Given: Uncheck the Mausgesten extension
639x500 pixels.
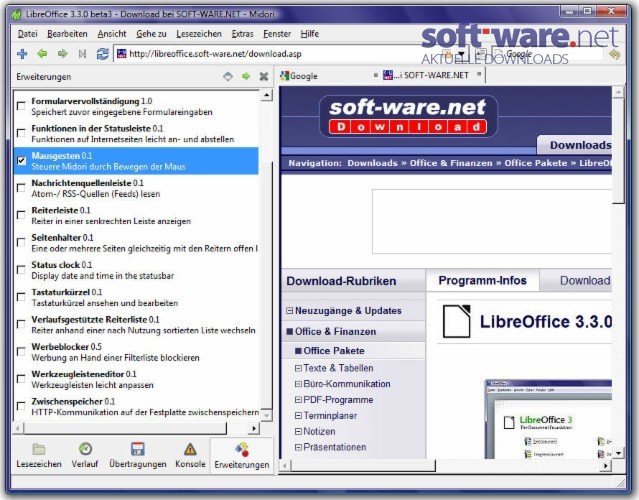Looking at the screenshot, I should pyautogui.click(x=21, y=161).
